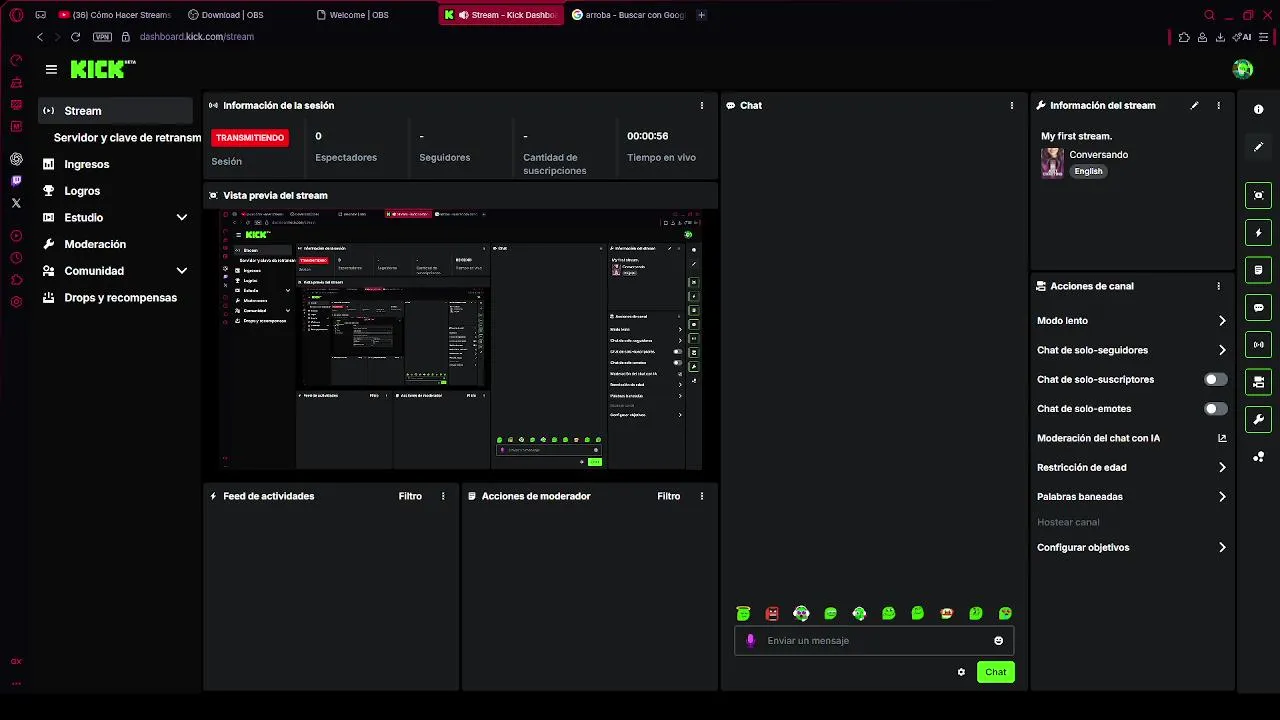This screenshot has height=720, width=1280.
Task: Toggle the wrench stream info widget icon
Action: coord(1259,419)
